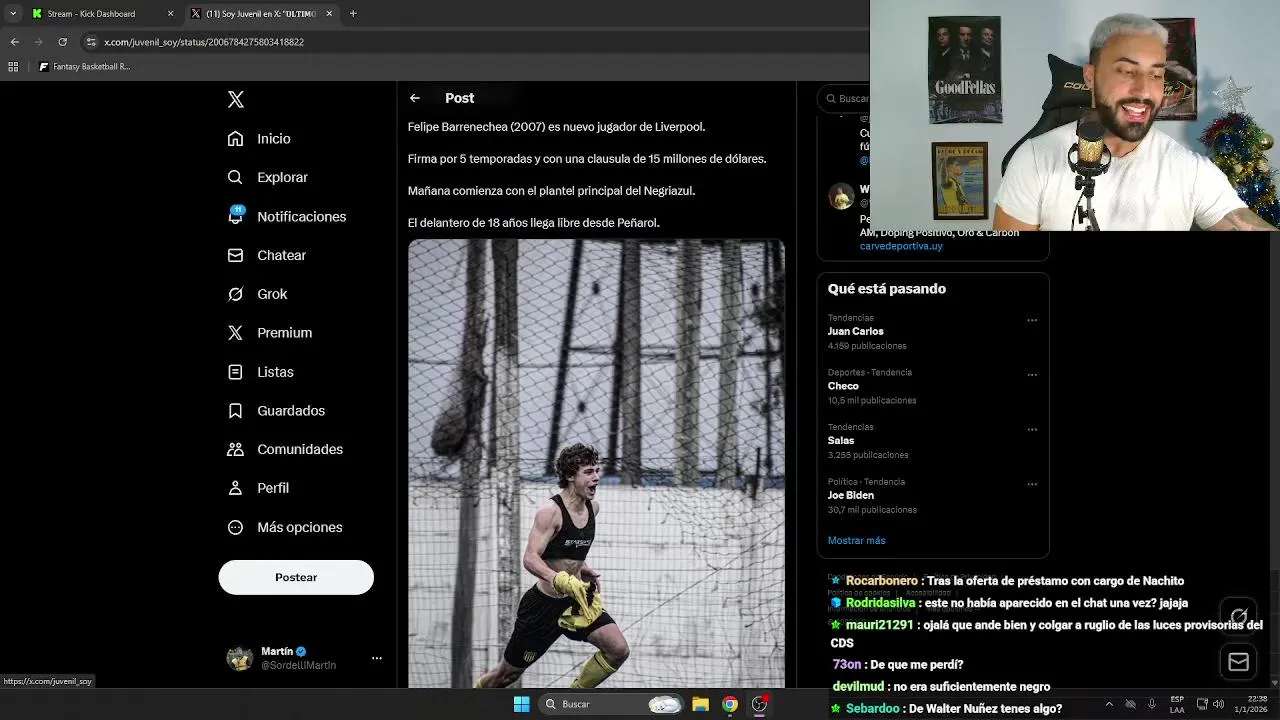
Task: Click site information icon in address bar
Action: point(91,42)
